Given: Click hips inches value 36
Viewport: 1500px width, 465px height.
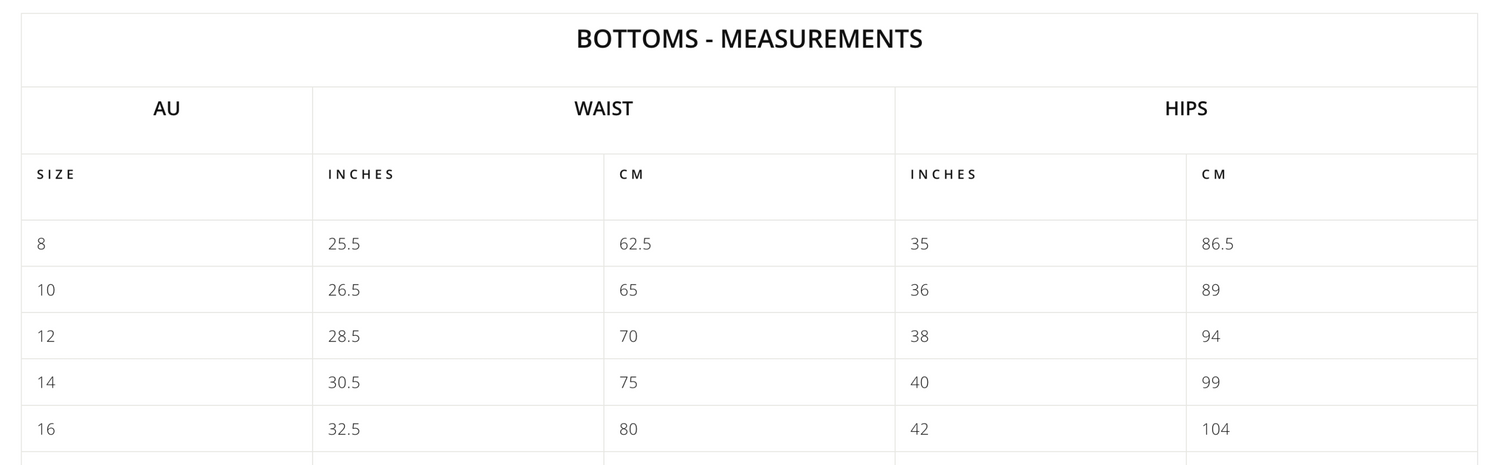Looking at the screenshot, I should pos(919,290).
